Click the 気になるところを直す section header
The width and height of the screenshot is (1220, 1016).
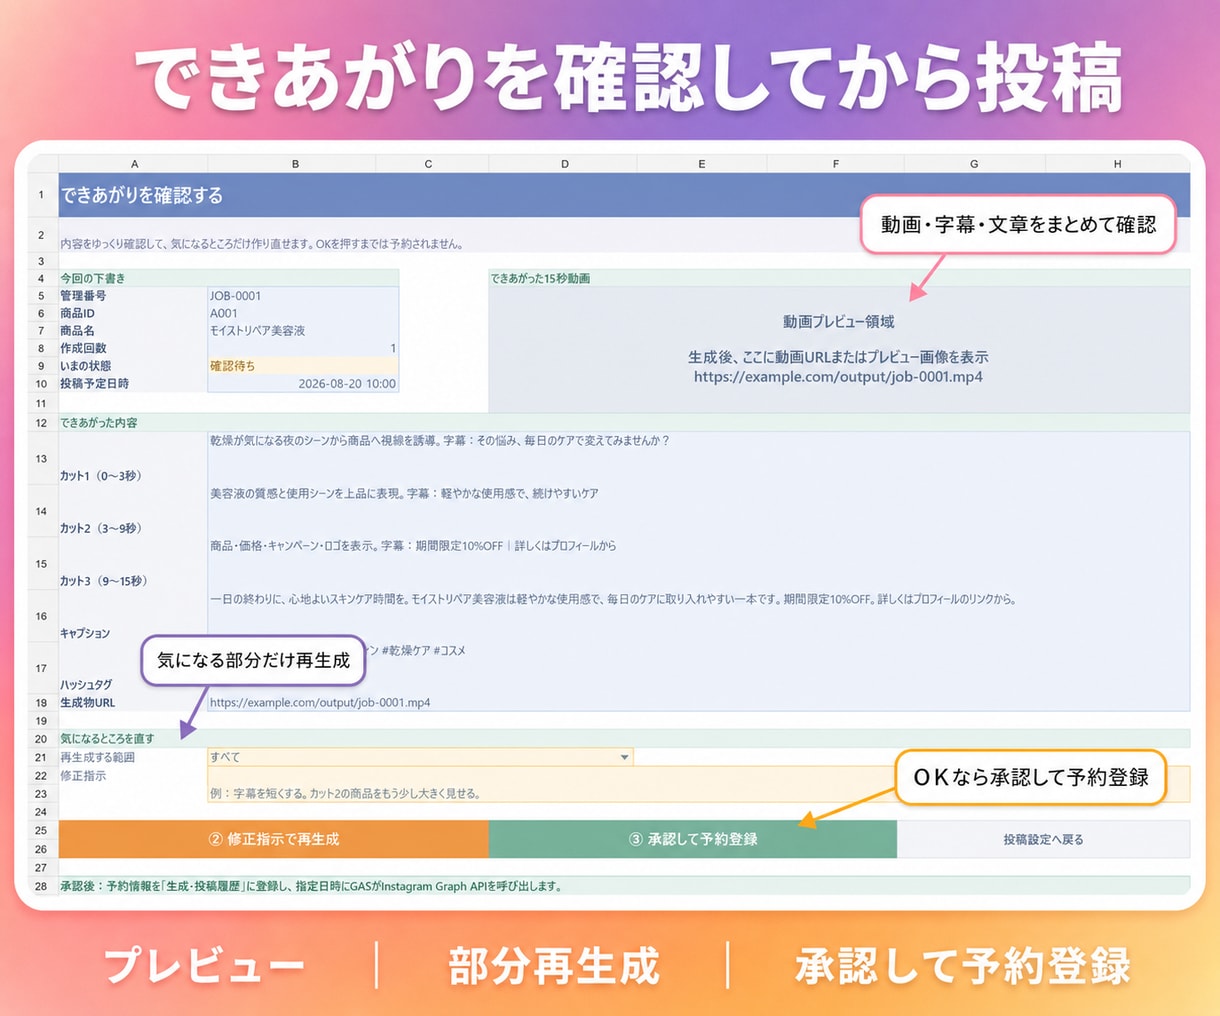tap(624, 739)
